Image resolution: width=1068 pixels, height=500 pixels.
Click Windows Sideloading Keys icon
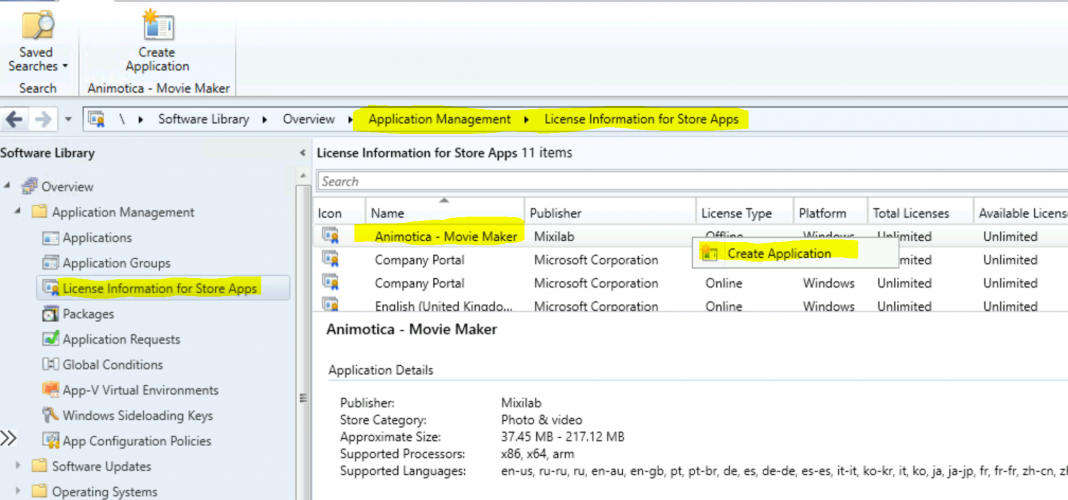51,416
